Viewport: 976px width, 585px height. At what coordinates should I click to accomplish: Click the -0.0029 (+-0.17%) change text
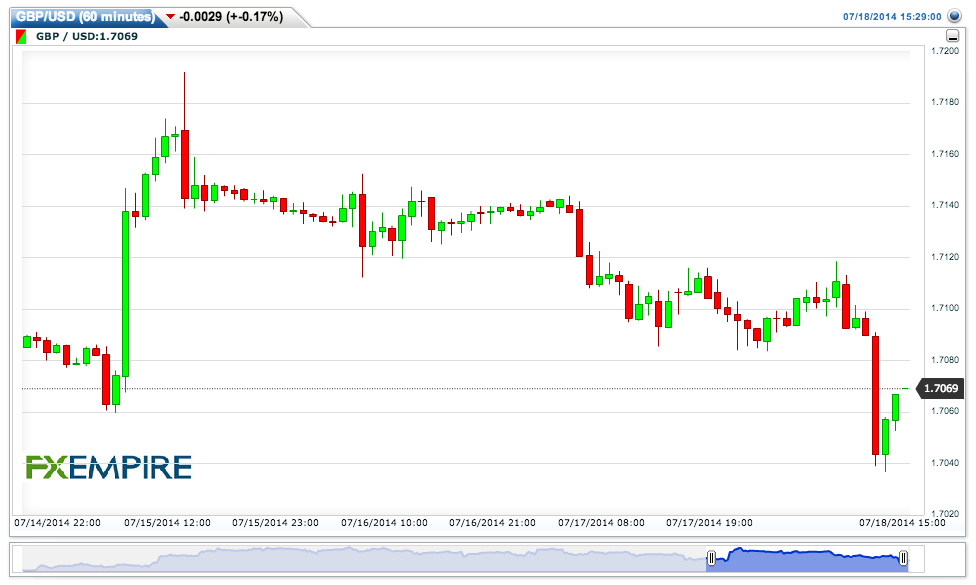pos(231,17)
